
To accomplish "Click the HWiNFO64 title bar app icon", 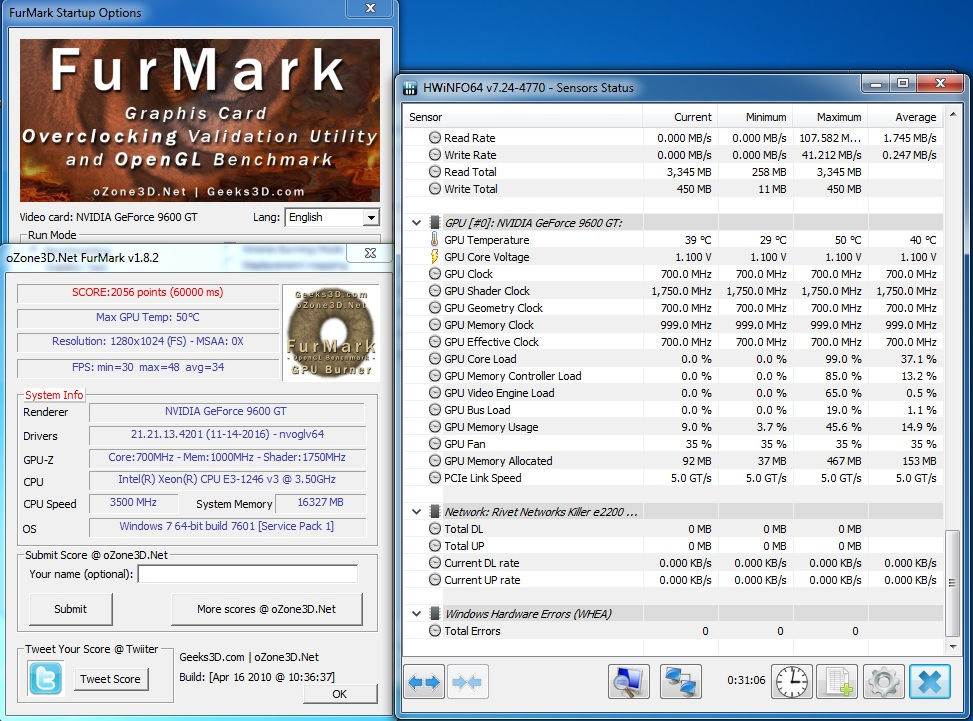I will coord(410,87).
